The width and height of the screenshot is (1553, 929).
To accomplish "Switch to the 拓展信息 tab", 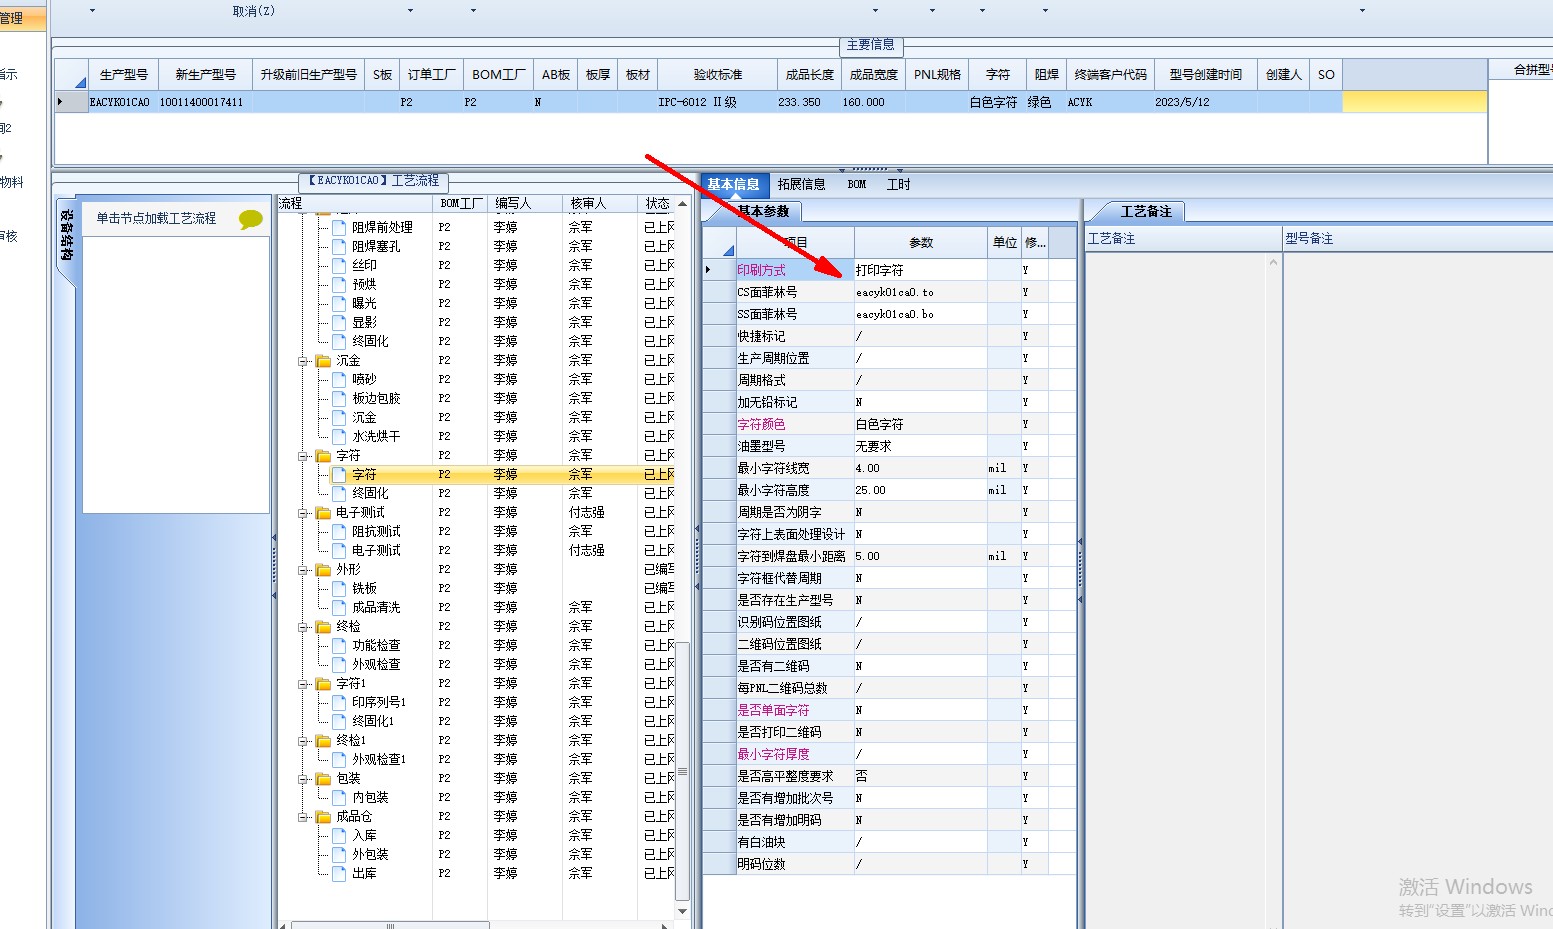I will (x=802, y=184).
